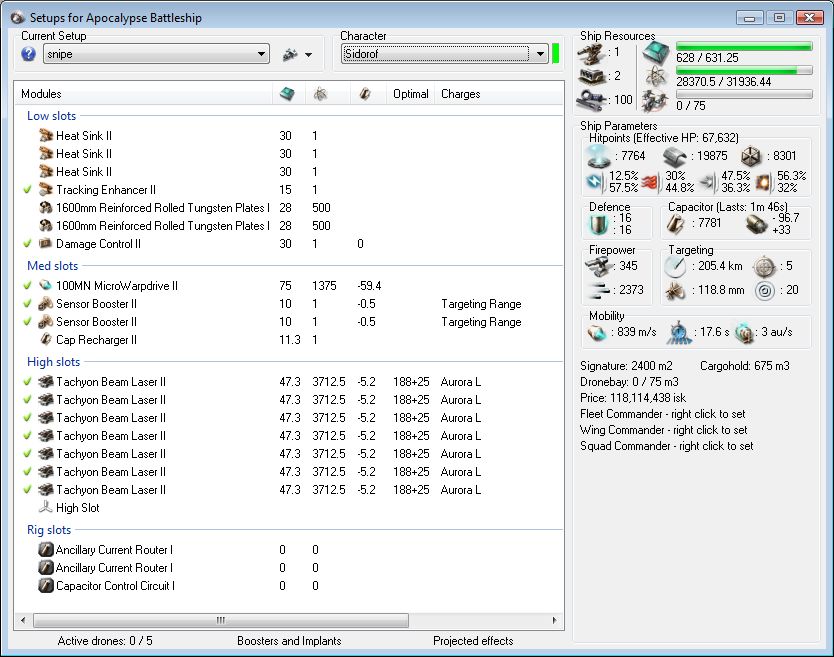Collapse the Low slots group

(x=52, y=116)
